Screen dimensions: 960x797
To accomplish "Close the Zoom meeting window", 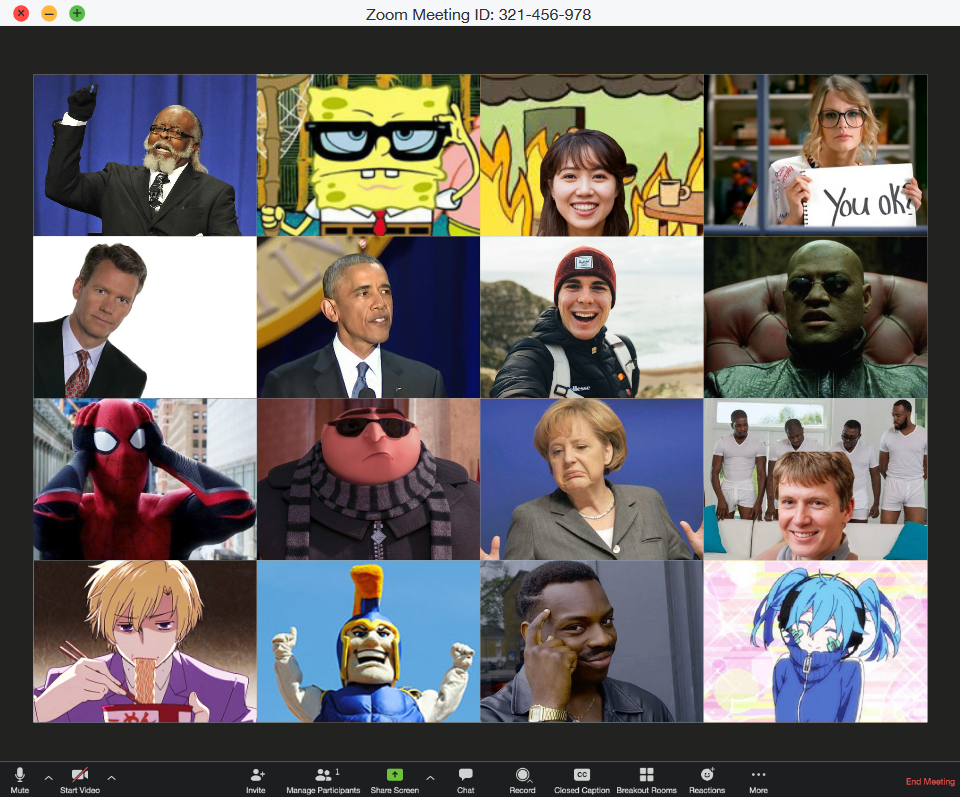I will pyautogui.click(x=21, y=13).
